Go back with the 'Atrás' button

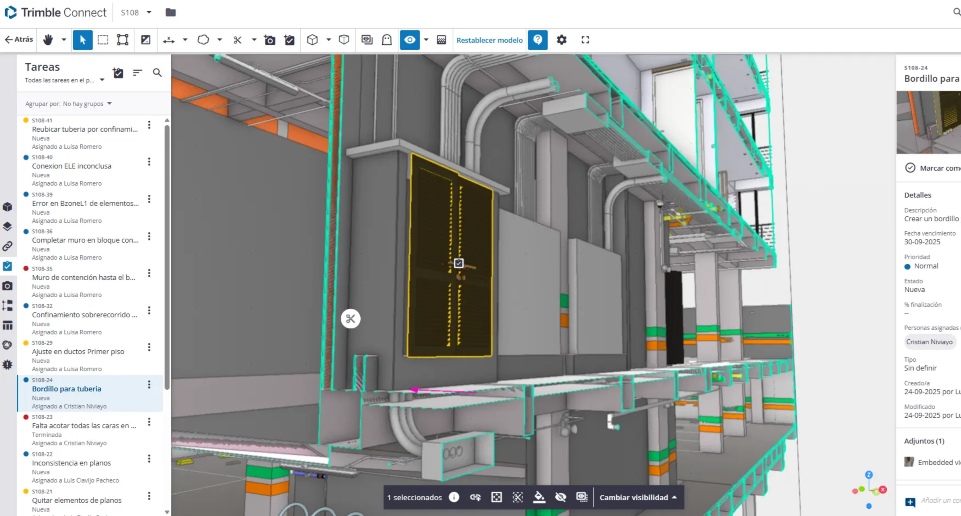(x=19, y=40)
